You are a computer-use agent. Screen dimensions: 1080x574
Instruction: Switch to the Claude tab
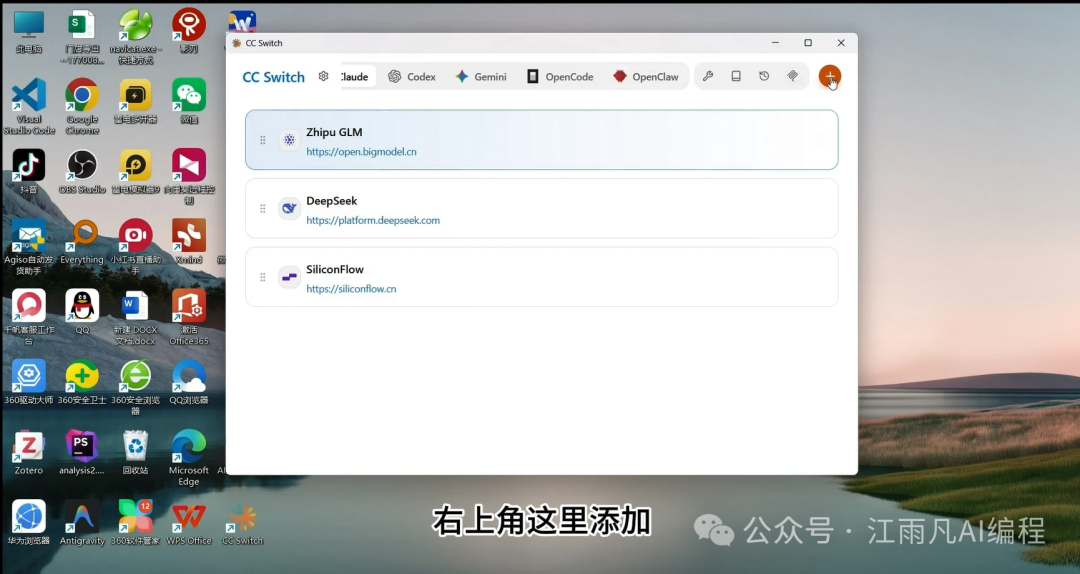(x=358, y=76)
